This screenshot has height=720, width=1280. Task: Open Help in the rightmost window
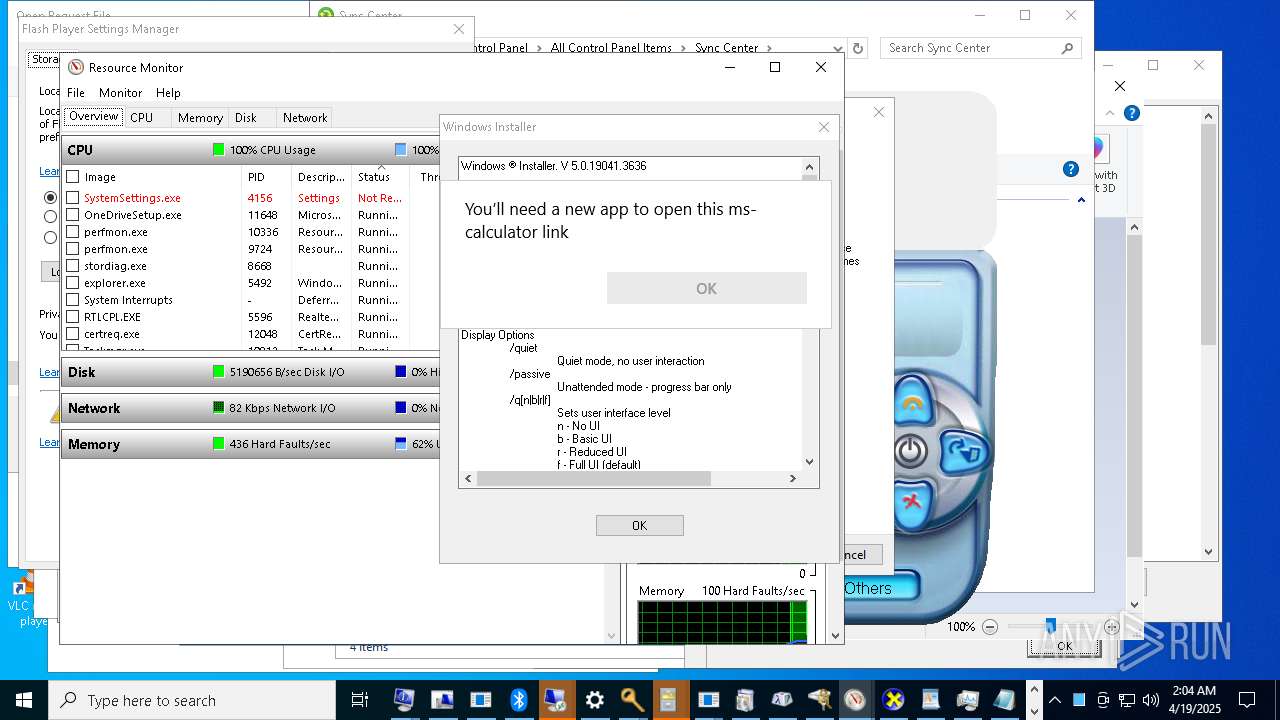tap(1131, 113)
